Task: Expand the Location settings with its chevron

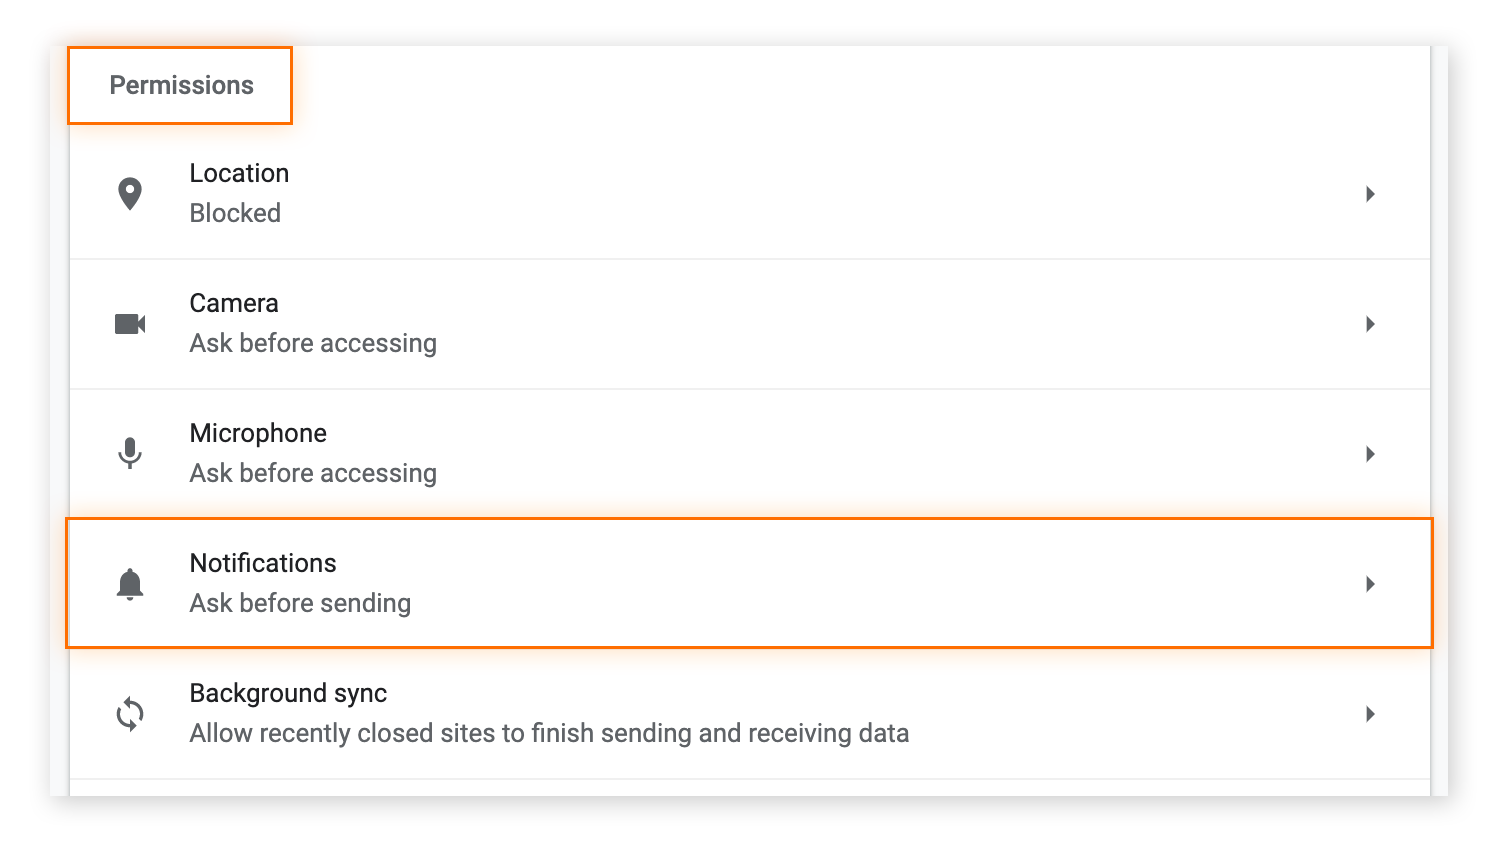Action: 1370,194
